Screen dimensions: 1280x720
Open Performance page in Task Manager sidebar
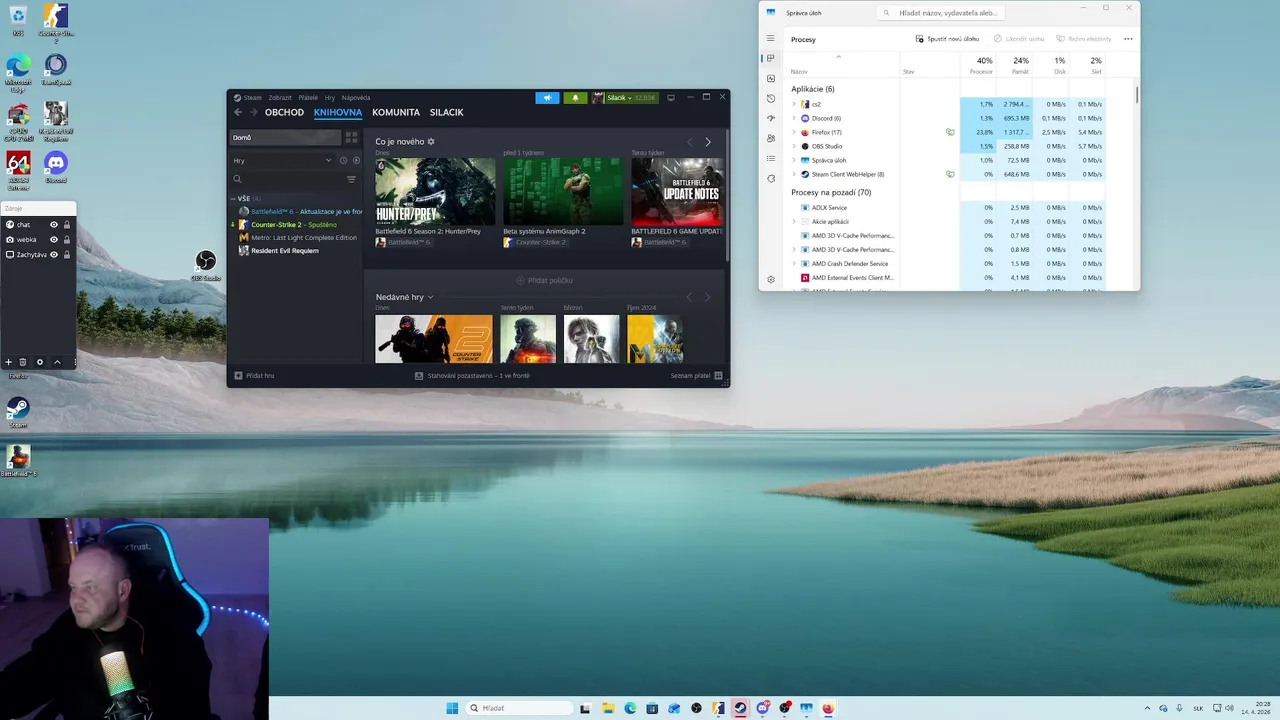(770, 78)
